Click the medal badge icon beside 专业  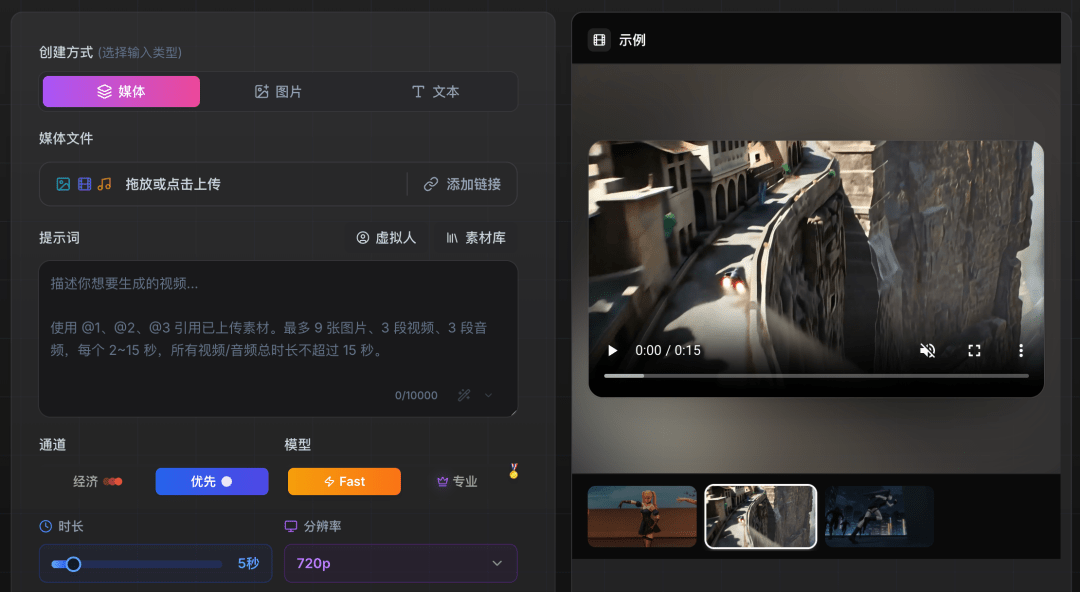click(x=513, y=470)
